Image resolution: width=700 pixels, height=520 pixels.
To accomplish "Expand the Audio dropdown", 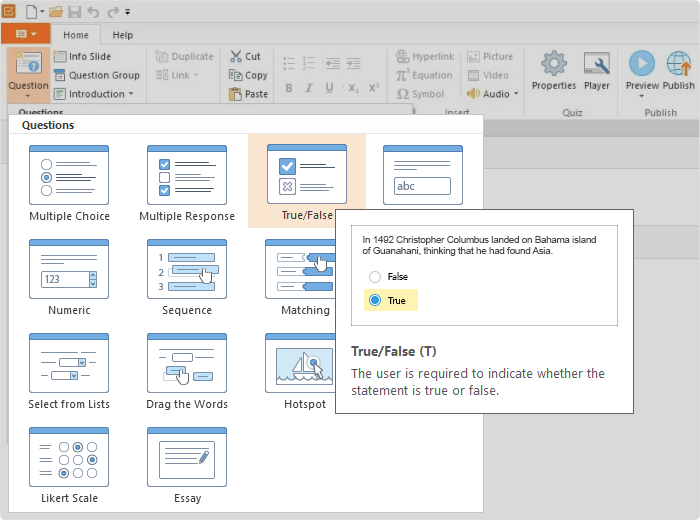I will point(516,94).
